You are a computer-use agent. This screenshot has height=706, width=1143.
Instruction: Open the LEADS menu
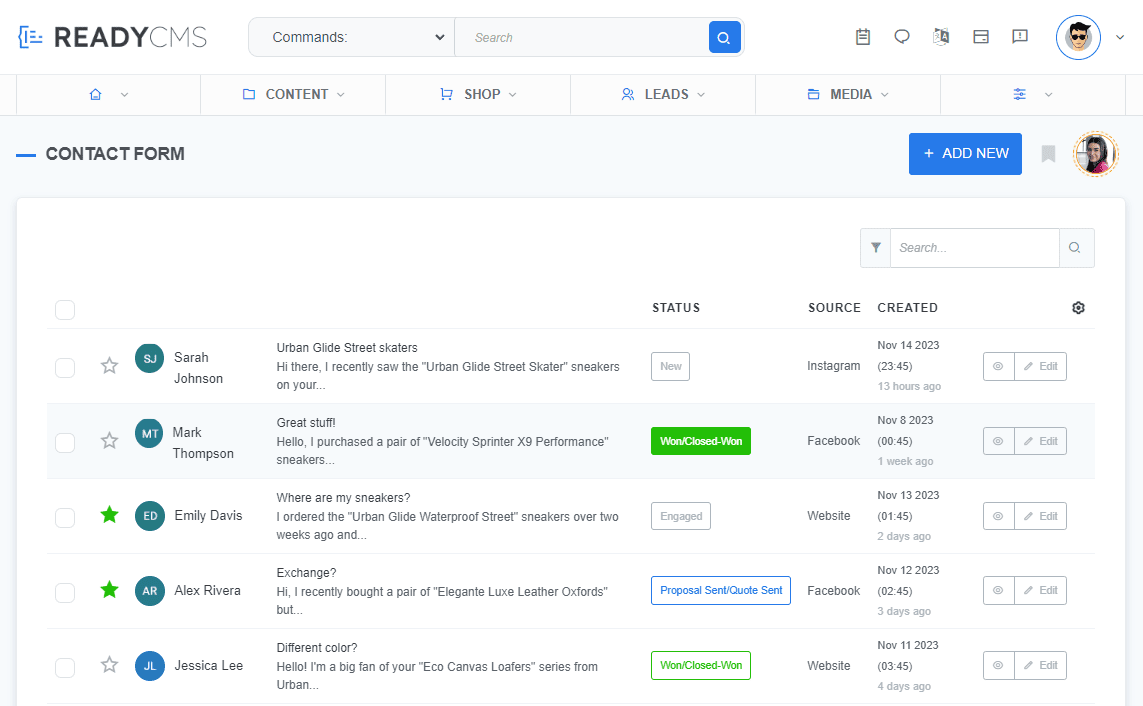pyautogui.click(x=663, y=95)
